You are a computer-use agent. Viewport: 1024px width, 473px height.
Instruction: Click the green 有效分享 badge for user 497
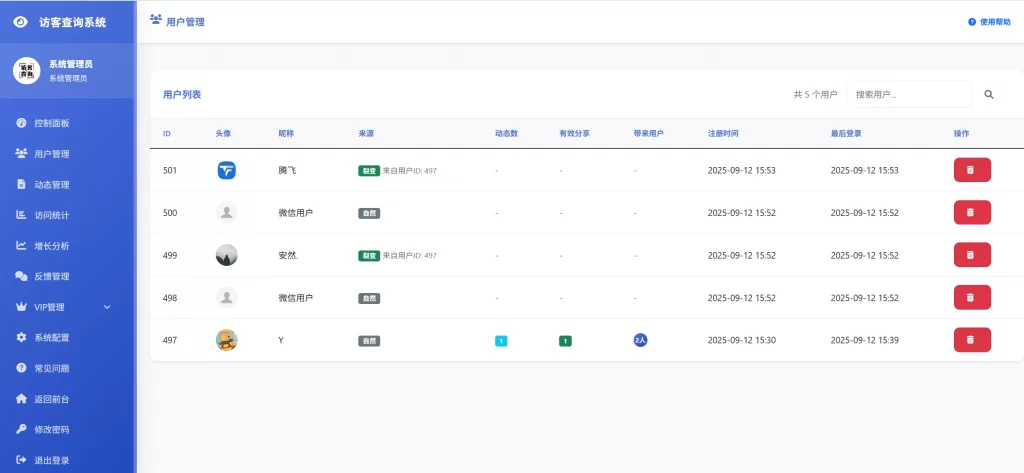tap(565, 340)
